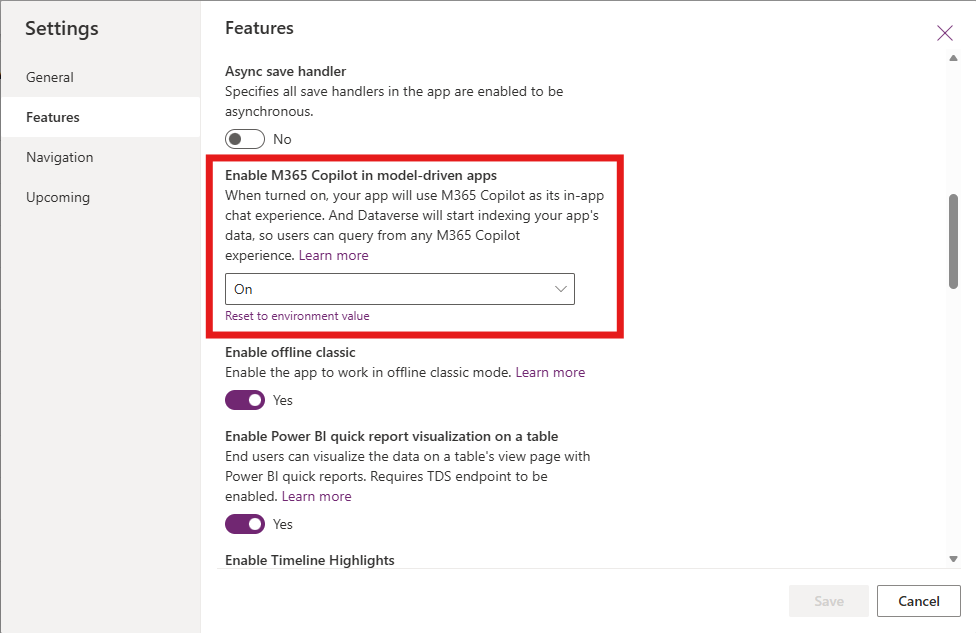Click Learn more for offline classic mode
Screen dimensions: 976x633
[x=550, y=372]
